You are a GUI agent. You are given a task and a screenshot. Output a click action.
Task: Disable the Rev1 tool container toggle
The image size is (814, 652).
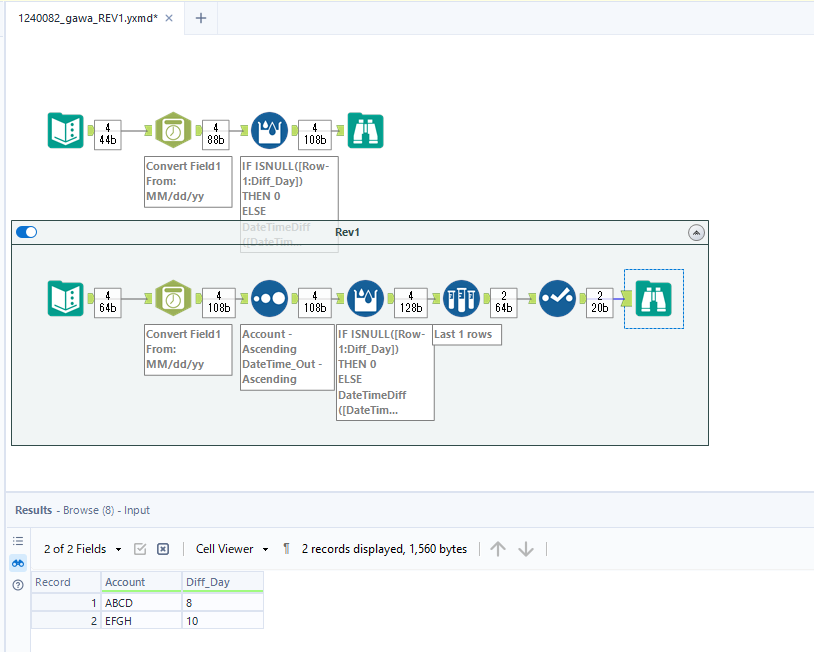pos(27,232)
